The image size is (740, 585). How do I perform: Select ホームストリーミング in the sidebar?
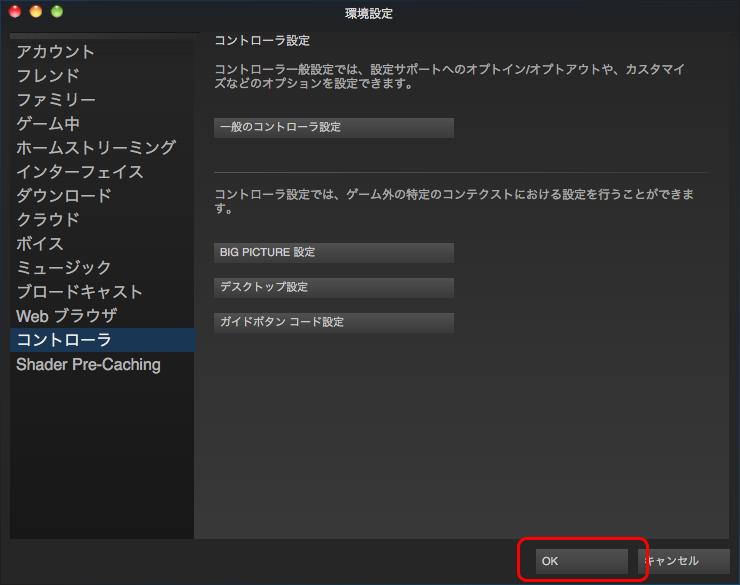point(102,148)
